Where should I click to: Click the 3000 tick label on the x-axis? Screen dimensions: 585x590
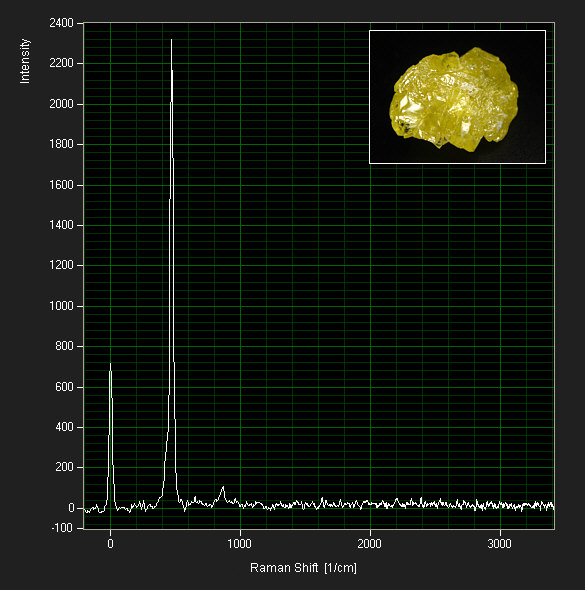click(x=500, y=544)
